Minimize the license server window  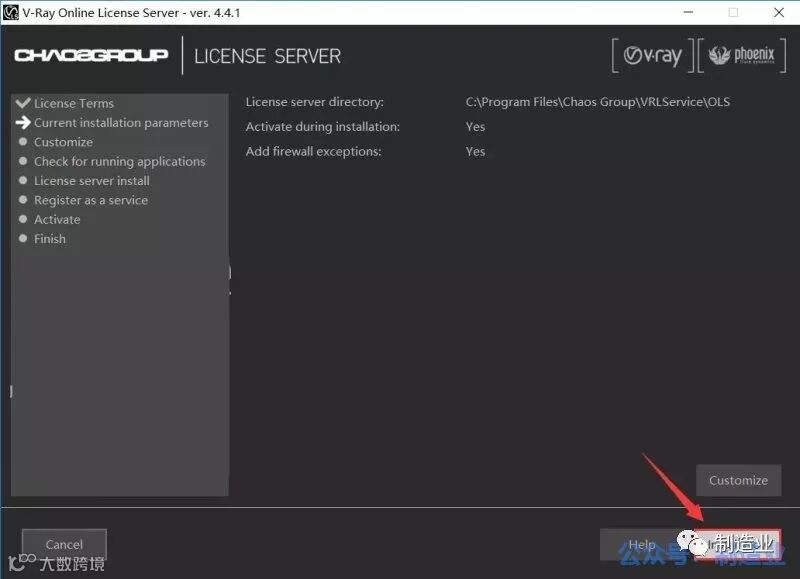(688, 12)
